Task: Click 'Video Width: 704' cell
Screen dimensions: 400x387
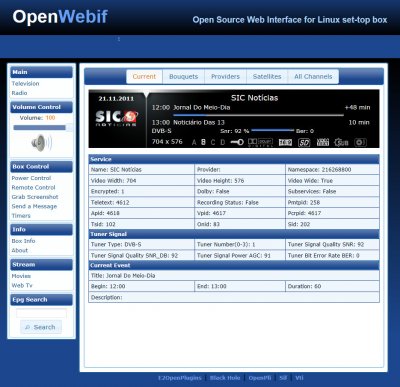Action: point(141,181)
